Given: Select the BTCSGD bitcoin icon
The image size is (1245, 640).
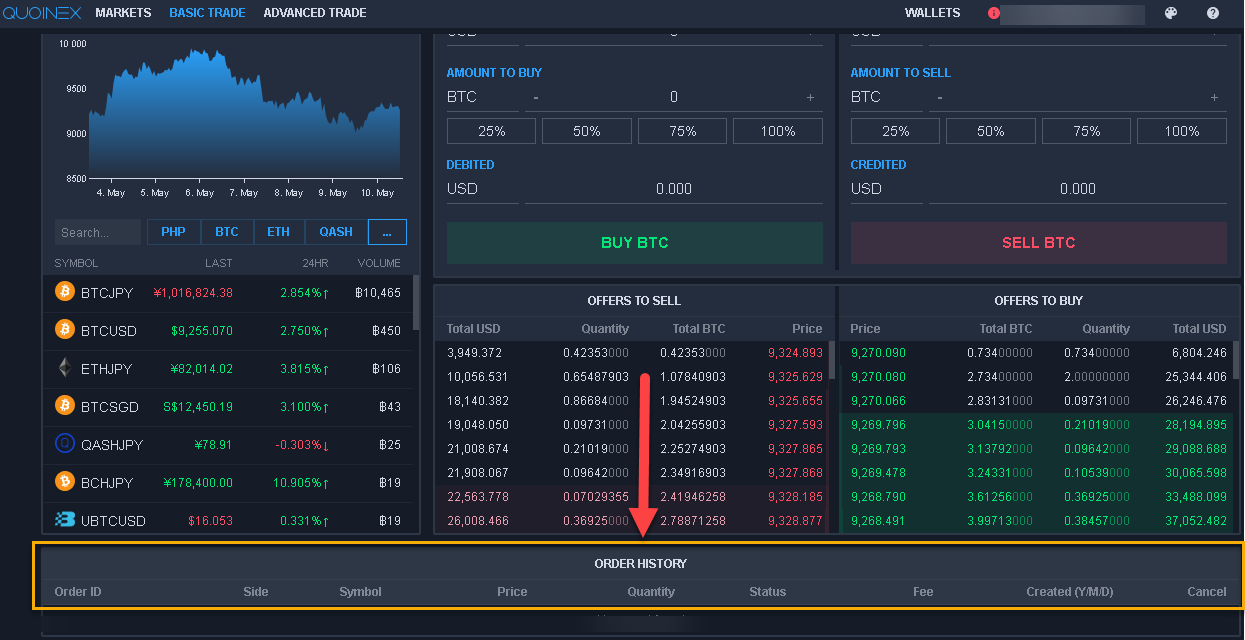Looking at the screenshot, I should click(65, 406).
